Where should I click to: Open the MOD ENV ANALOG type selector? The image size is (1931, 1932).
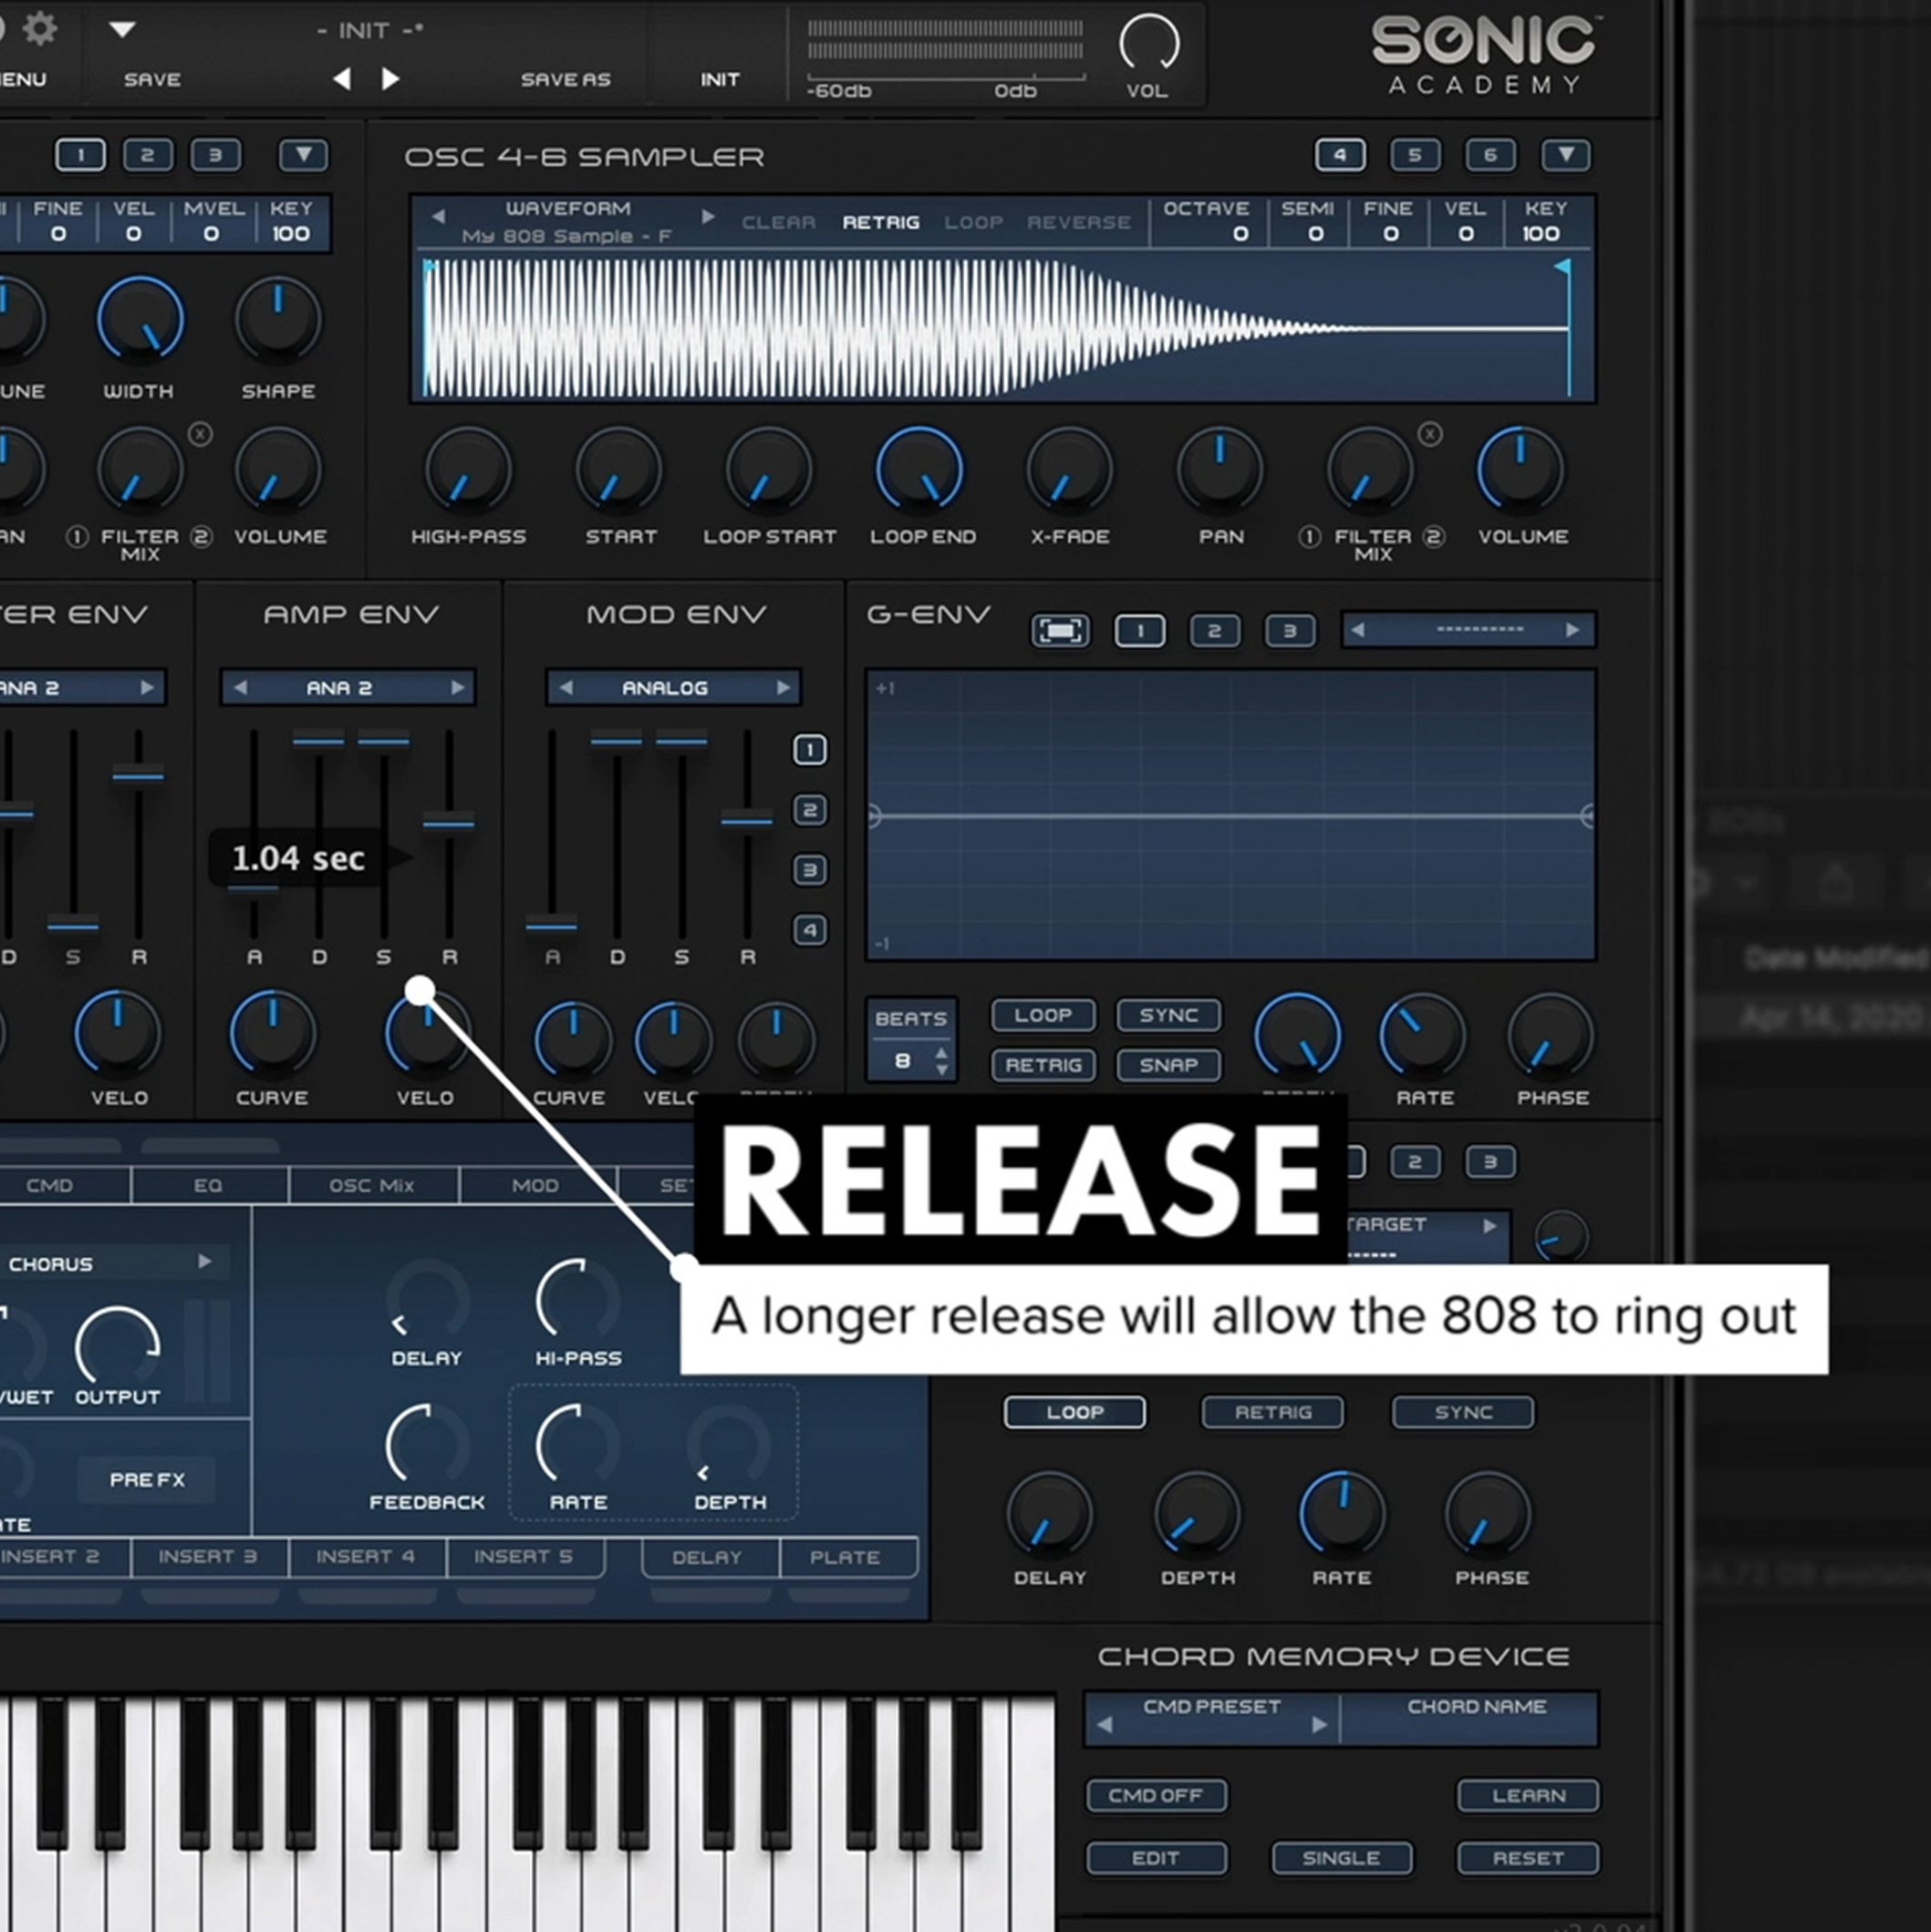(x=665, y=688)
